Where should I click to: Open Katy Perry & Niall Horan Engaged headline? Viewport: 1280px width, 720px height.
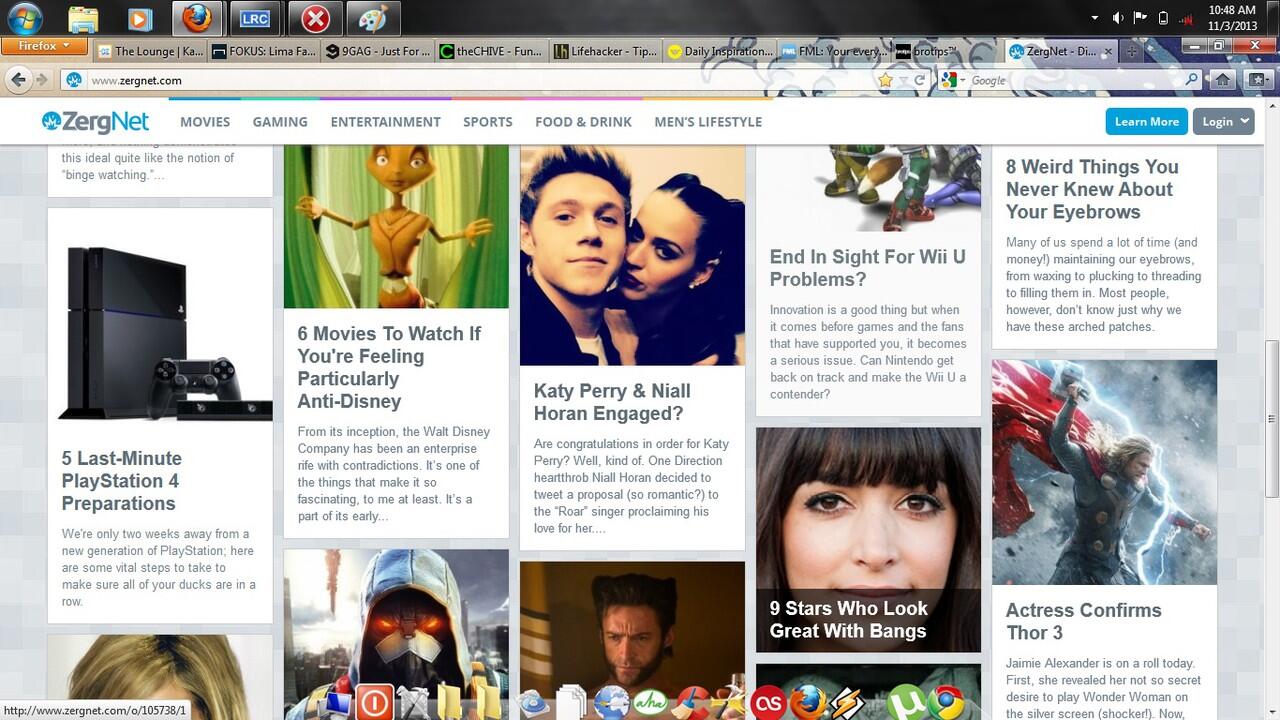(x=612, y=402)
